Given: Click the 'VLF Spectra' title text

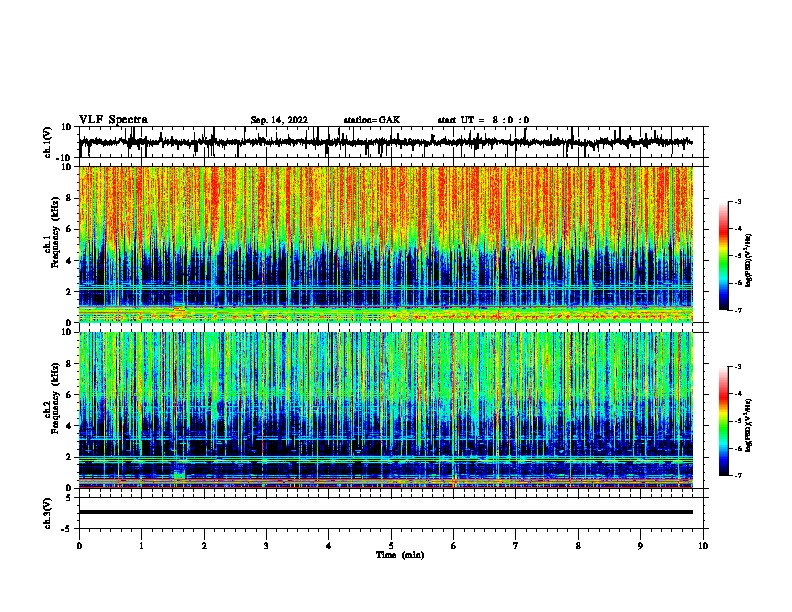Looking at the screenshot, I should click(113, 120).
